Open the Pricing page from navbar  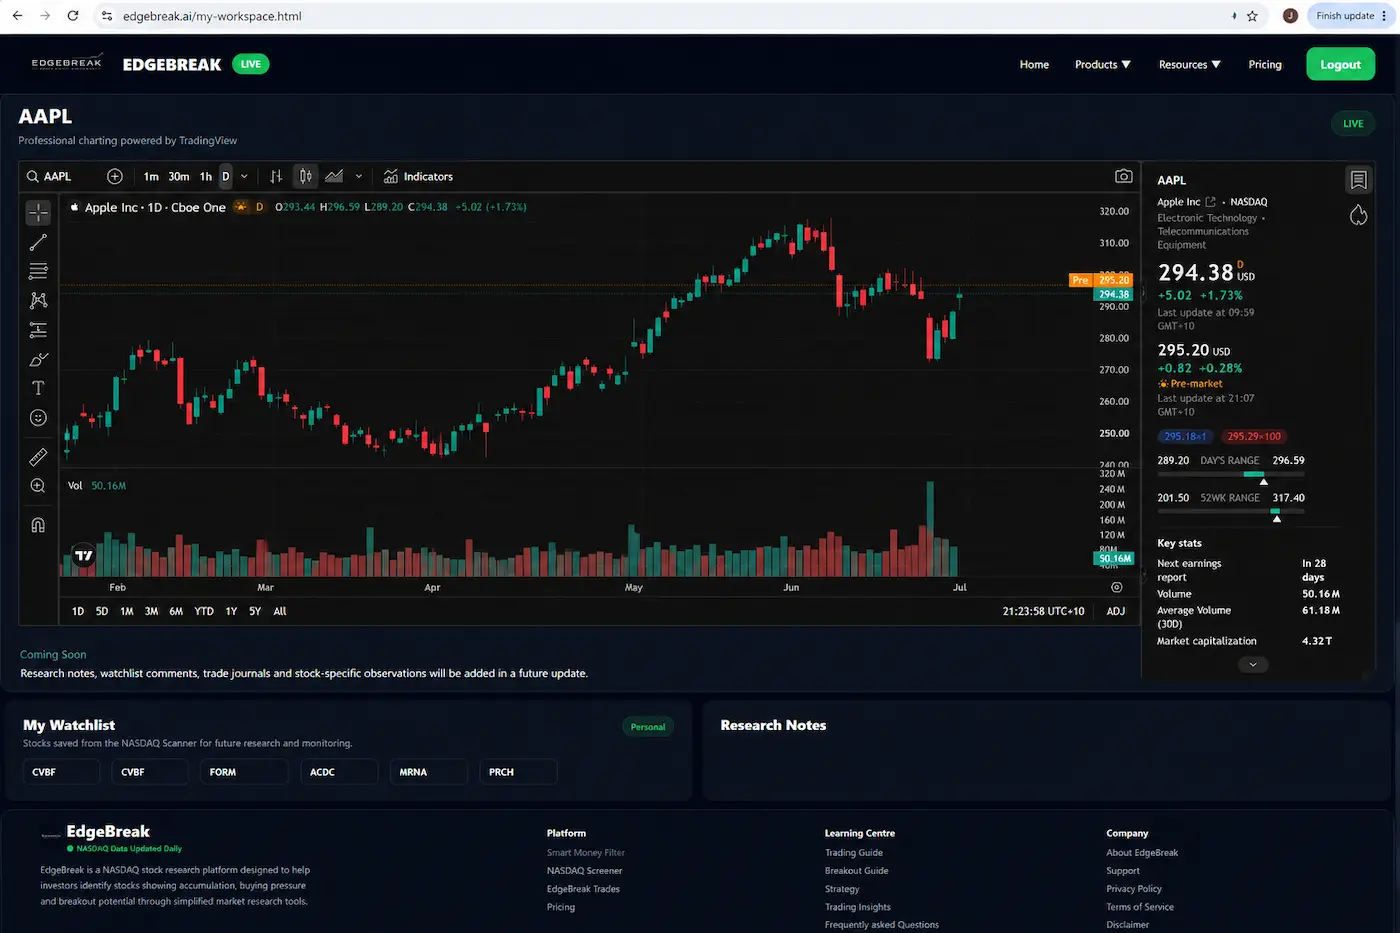(1265, 64)
